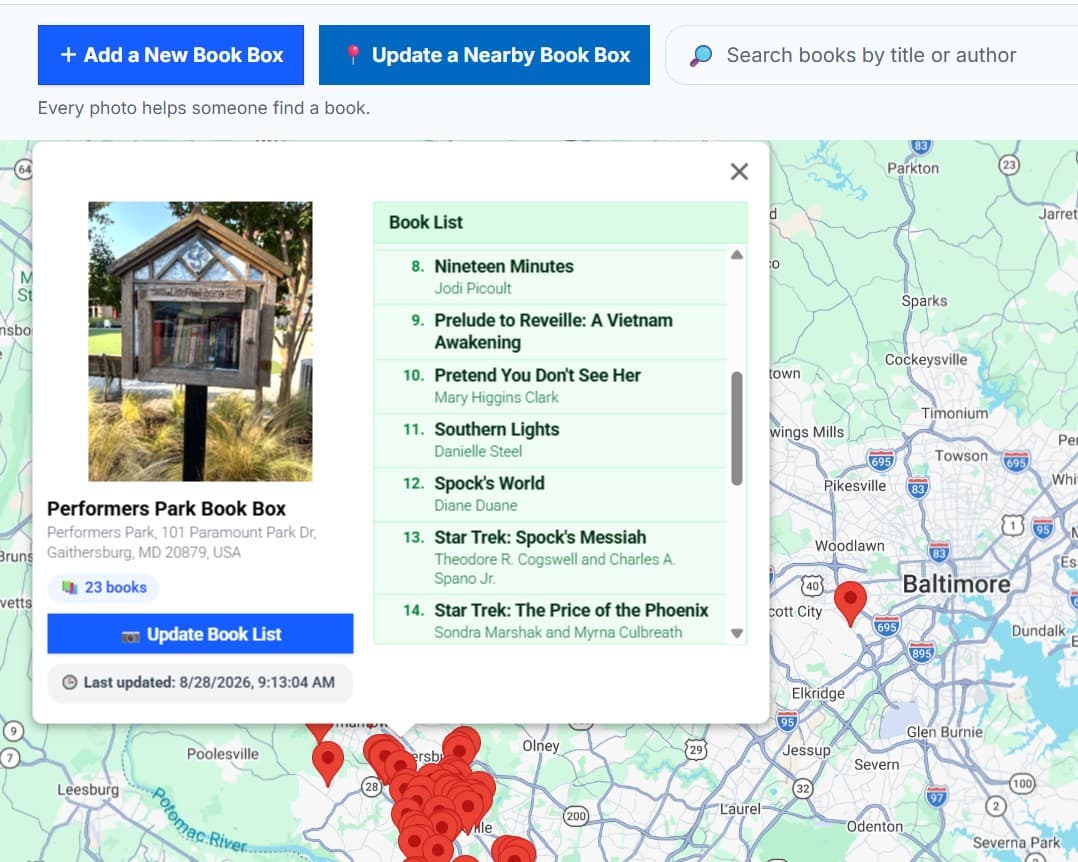The image size is (1078, 862).
Task: Close the Performers Park Book Box popup
Action: (x=739, y=171)
